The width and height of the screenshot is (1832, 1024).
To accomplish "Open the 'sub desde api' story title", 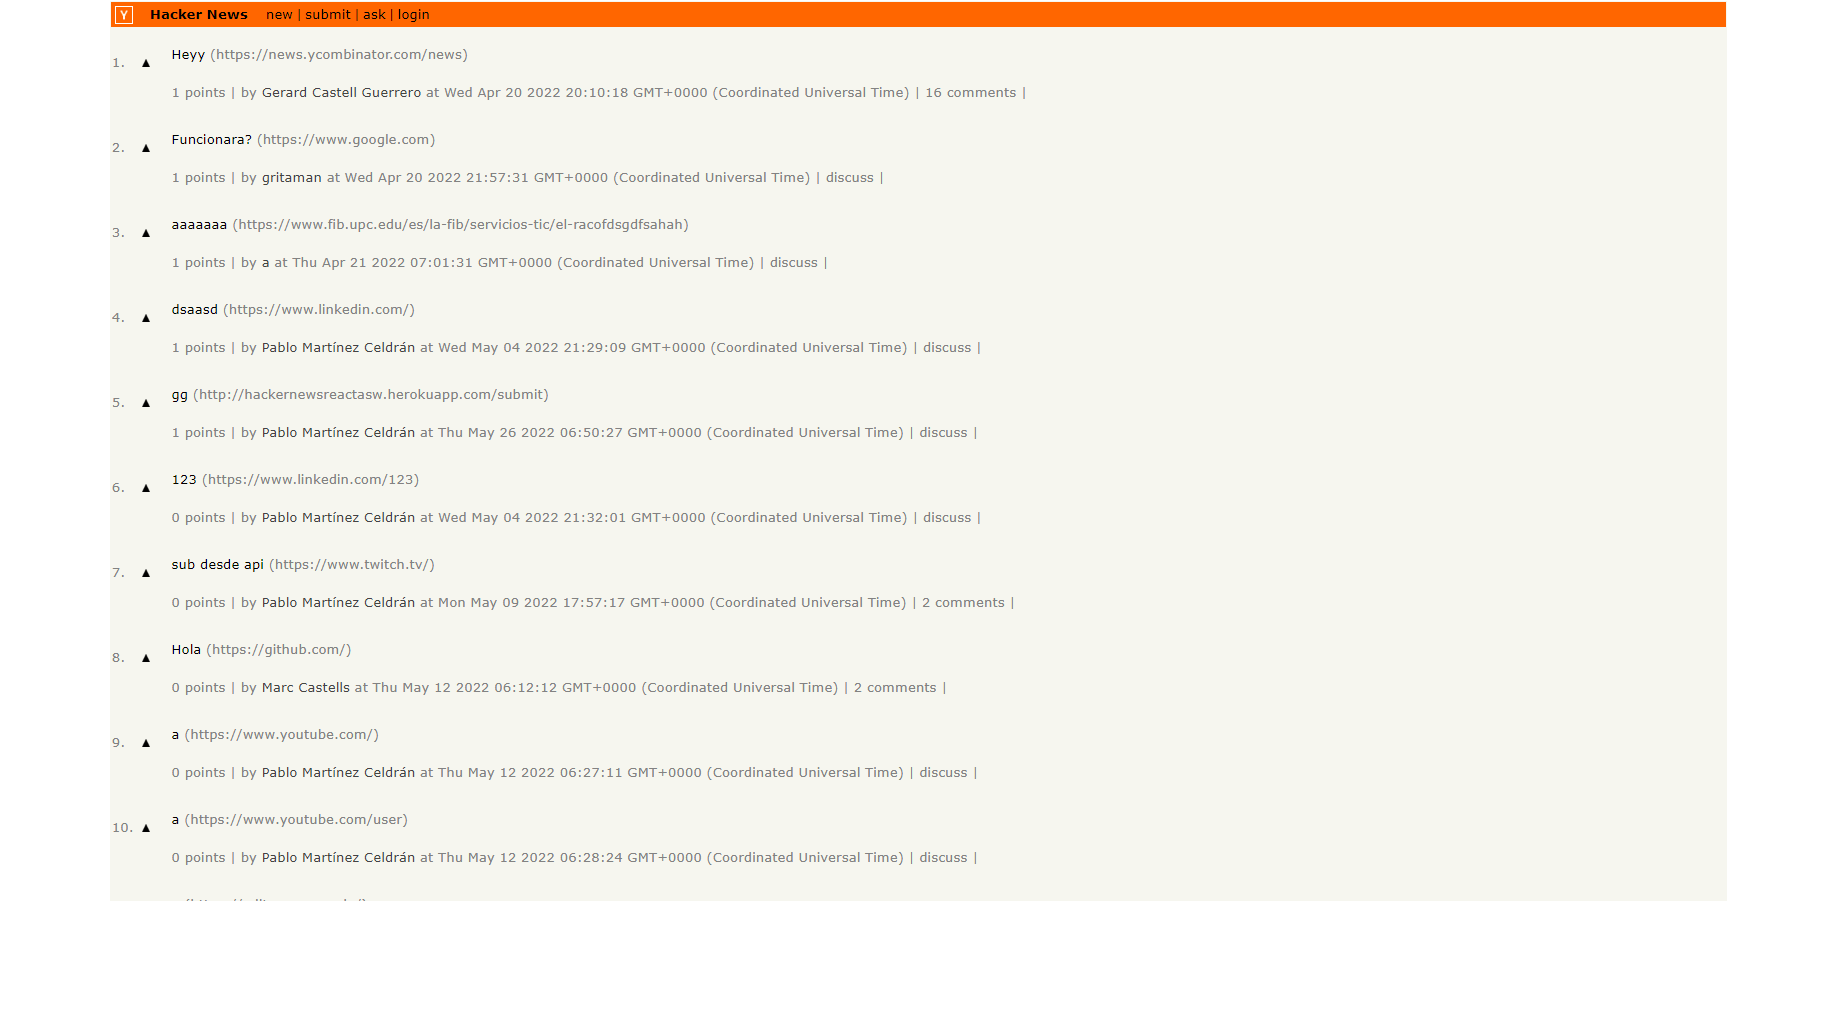I will click(217, 565).
